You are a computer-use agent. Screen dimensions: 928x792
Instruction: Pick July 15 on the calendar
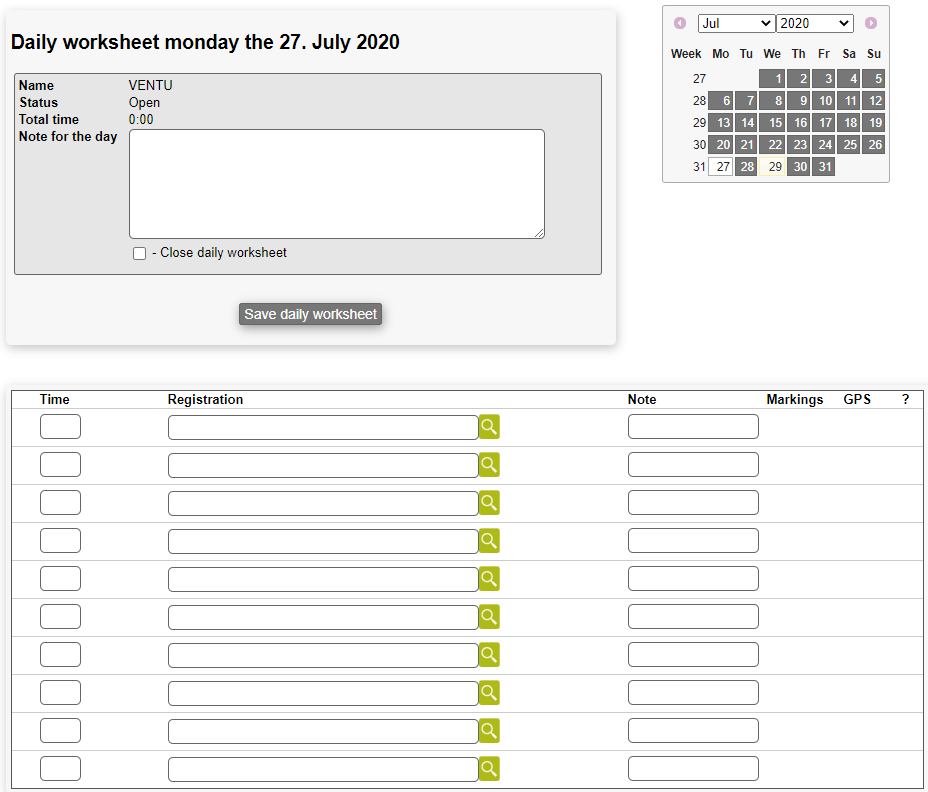772,123
